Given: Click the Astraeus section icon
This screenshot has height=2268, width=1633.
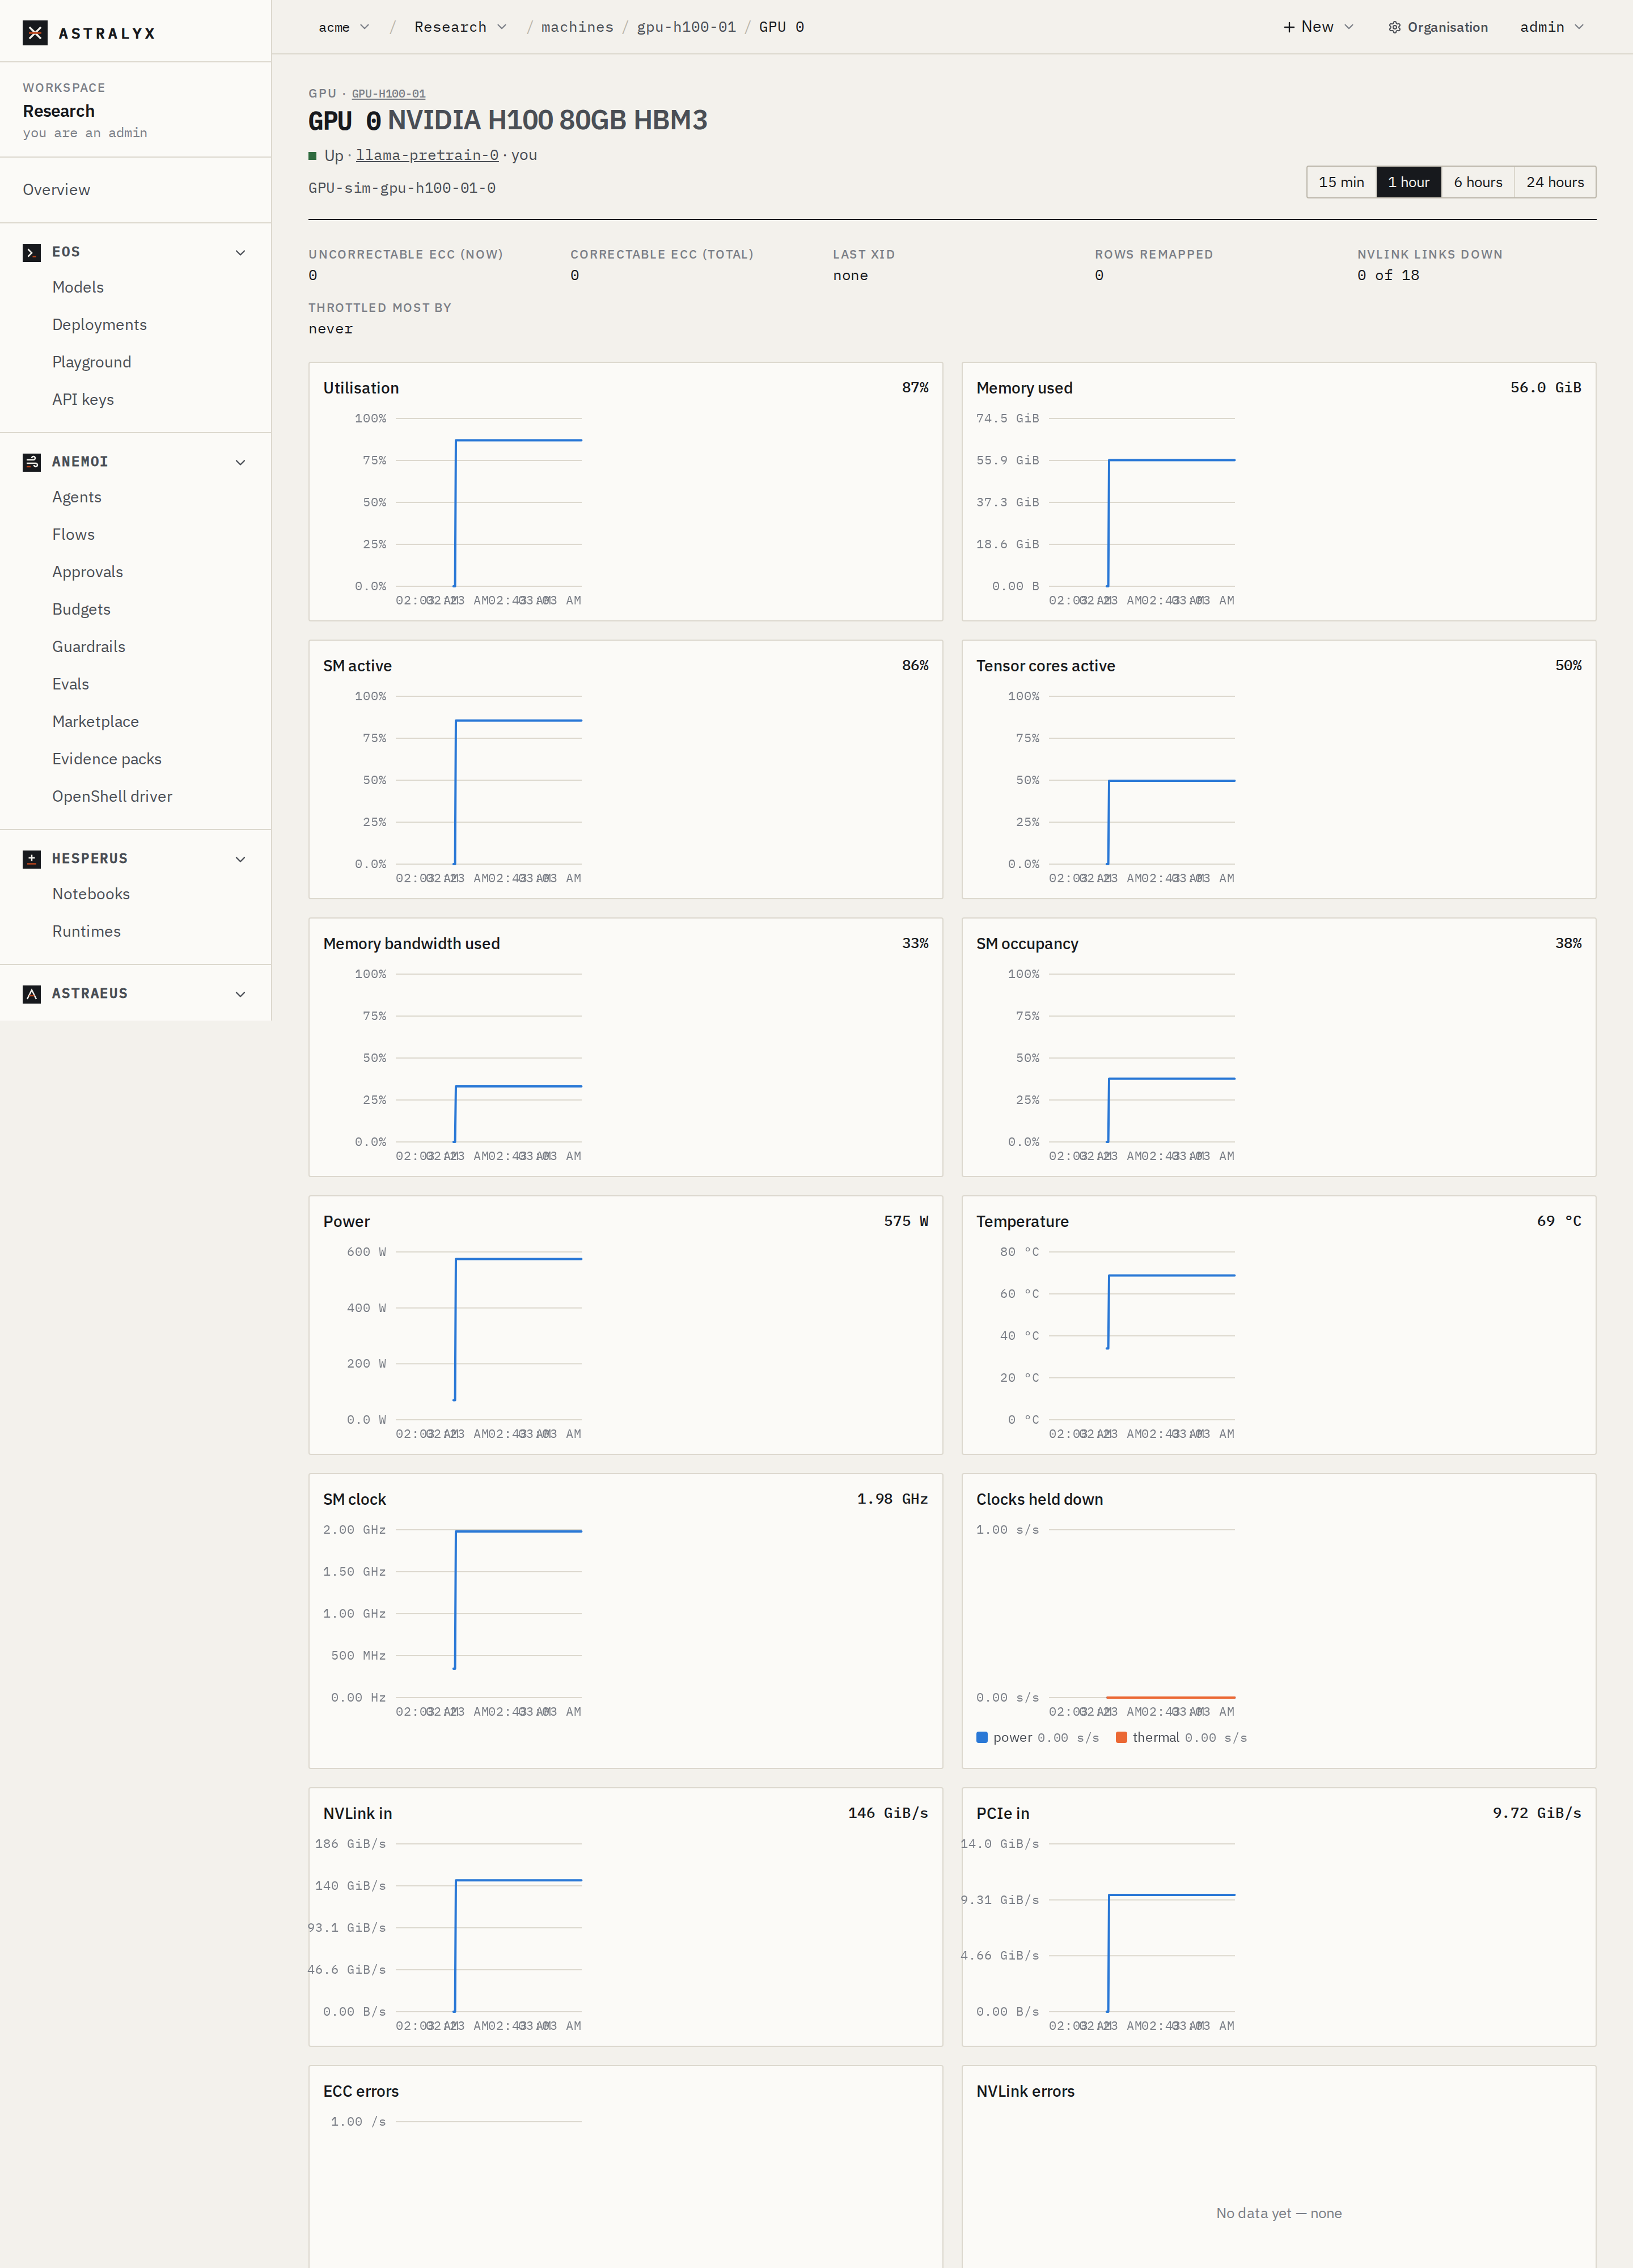Looking at the screenshot, I should [32, 994].
